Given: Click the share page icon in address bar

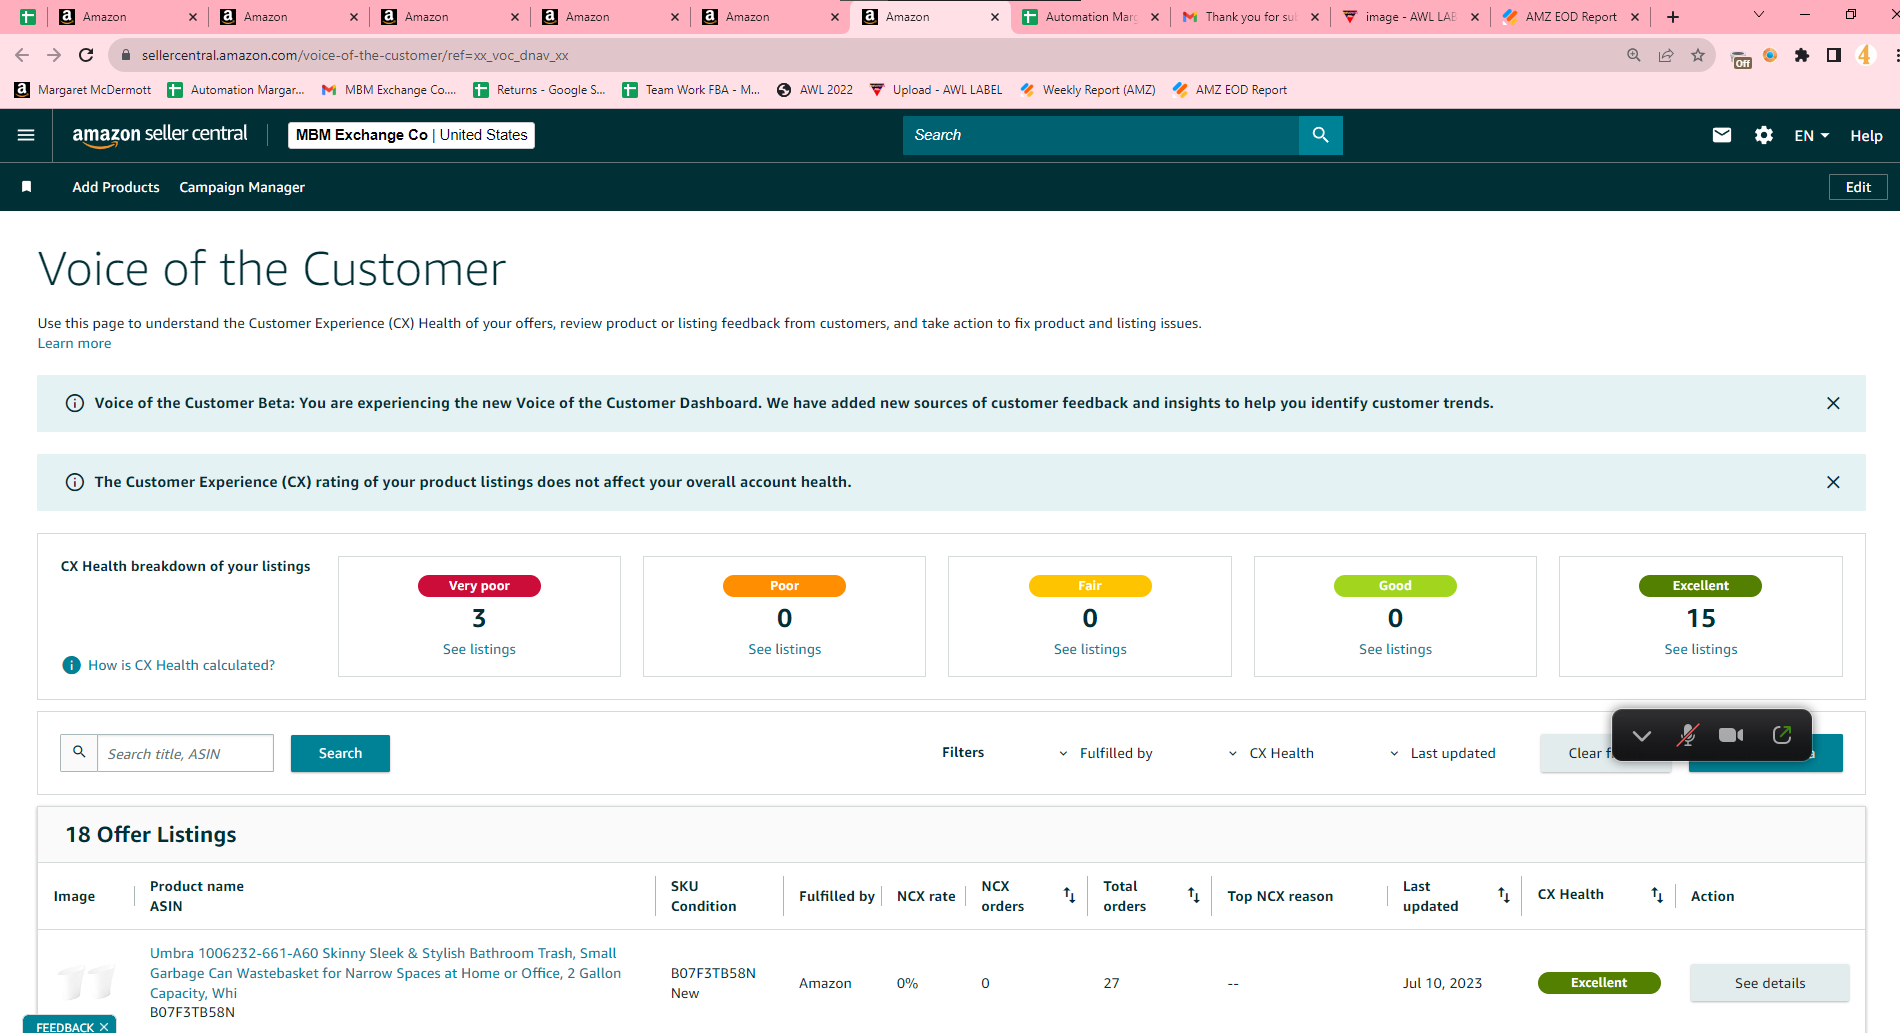Looking at the screenshot, I should 1666,55.
